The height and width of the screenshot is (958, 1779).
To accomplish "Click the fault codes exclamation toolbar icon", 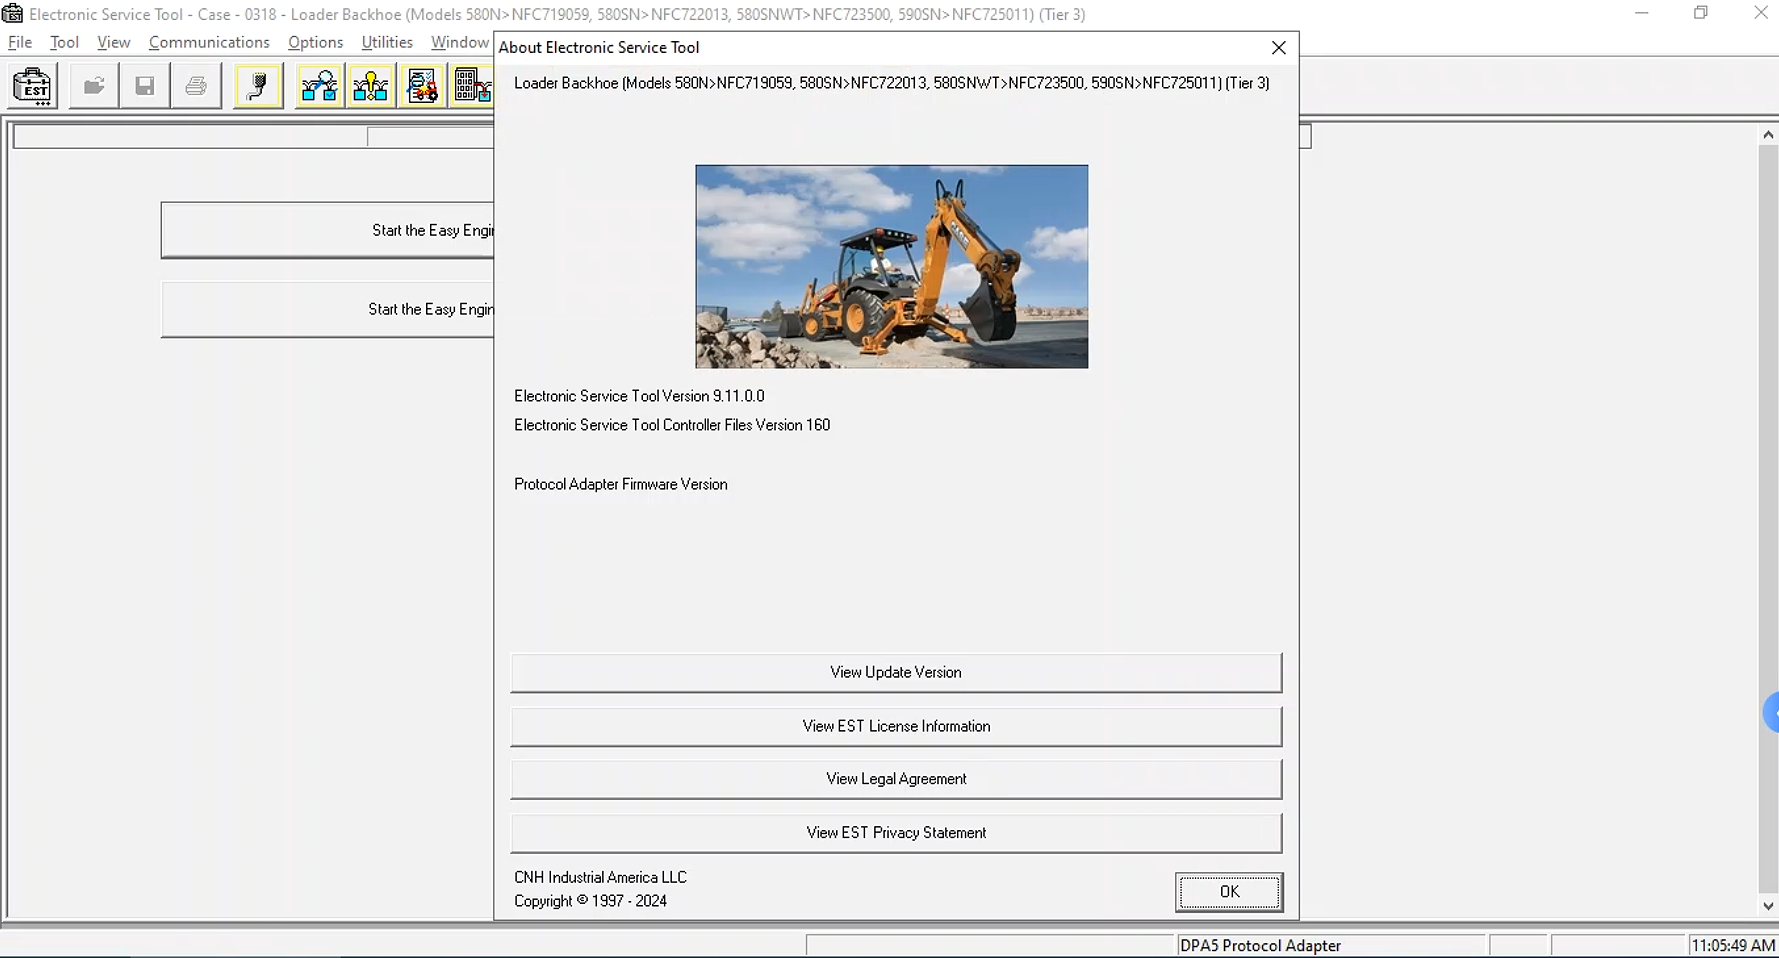I will click(371, 86).
